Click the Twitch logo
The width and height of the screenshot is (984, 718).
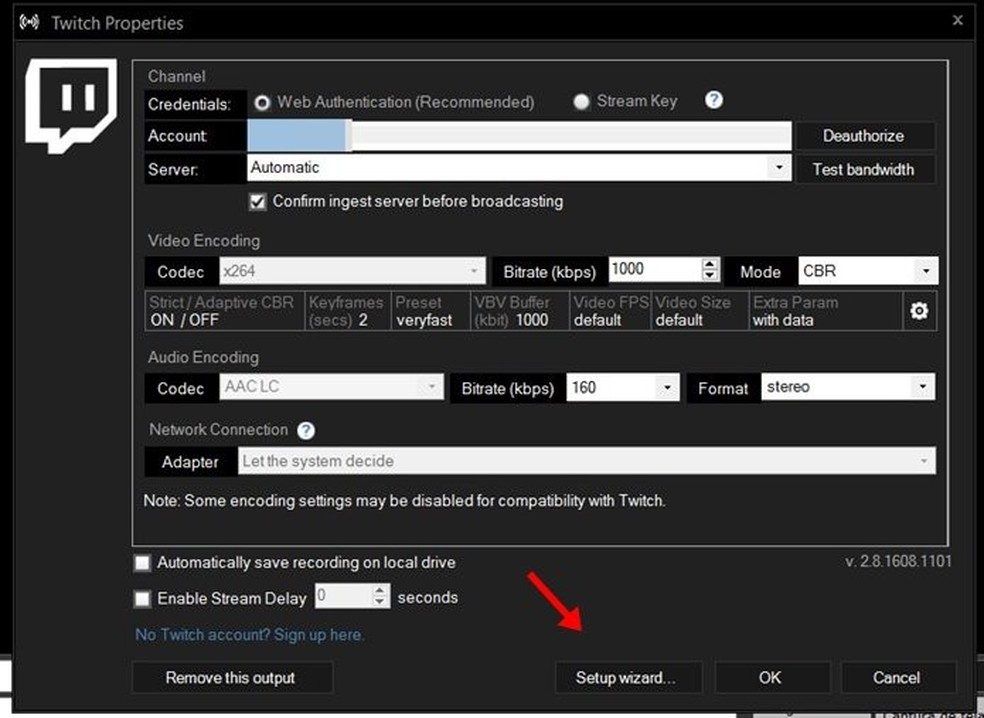[70, 105]
